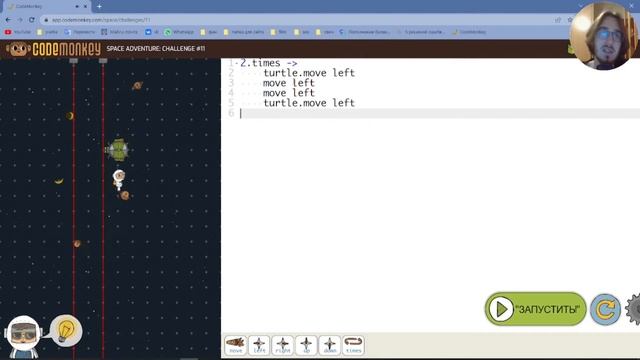The height and width of the screenshot is (360, 640).
Task: Open a new browser tab
Action: pos(99,6)
